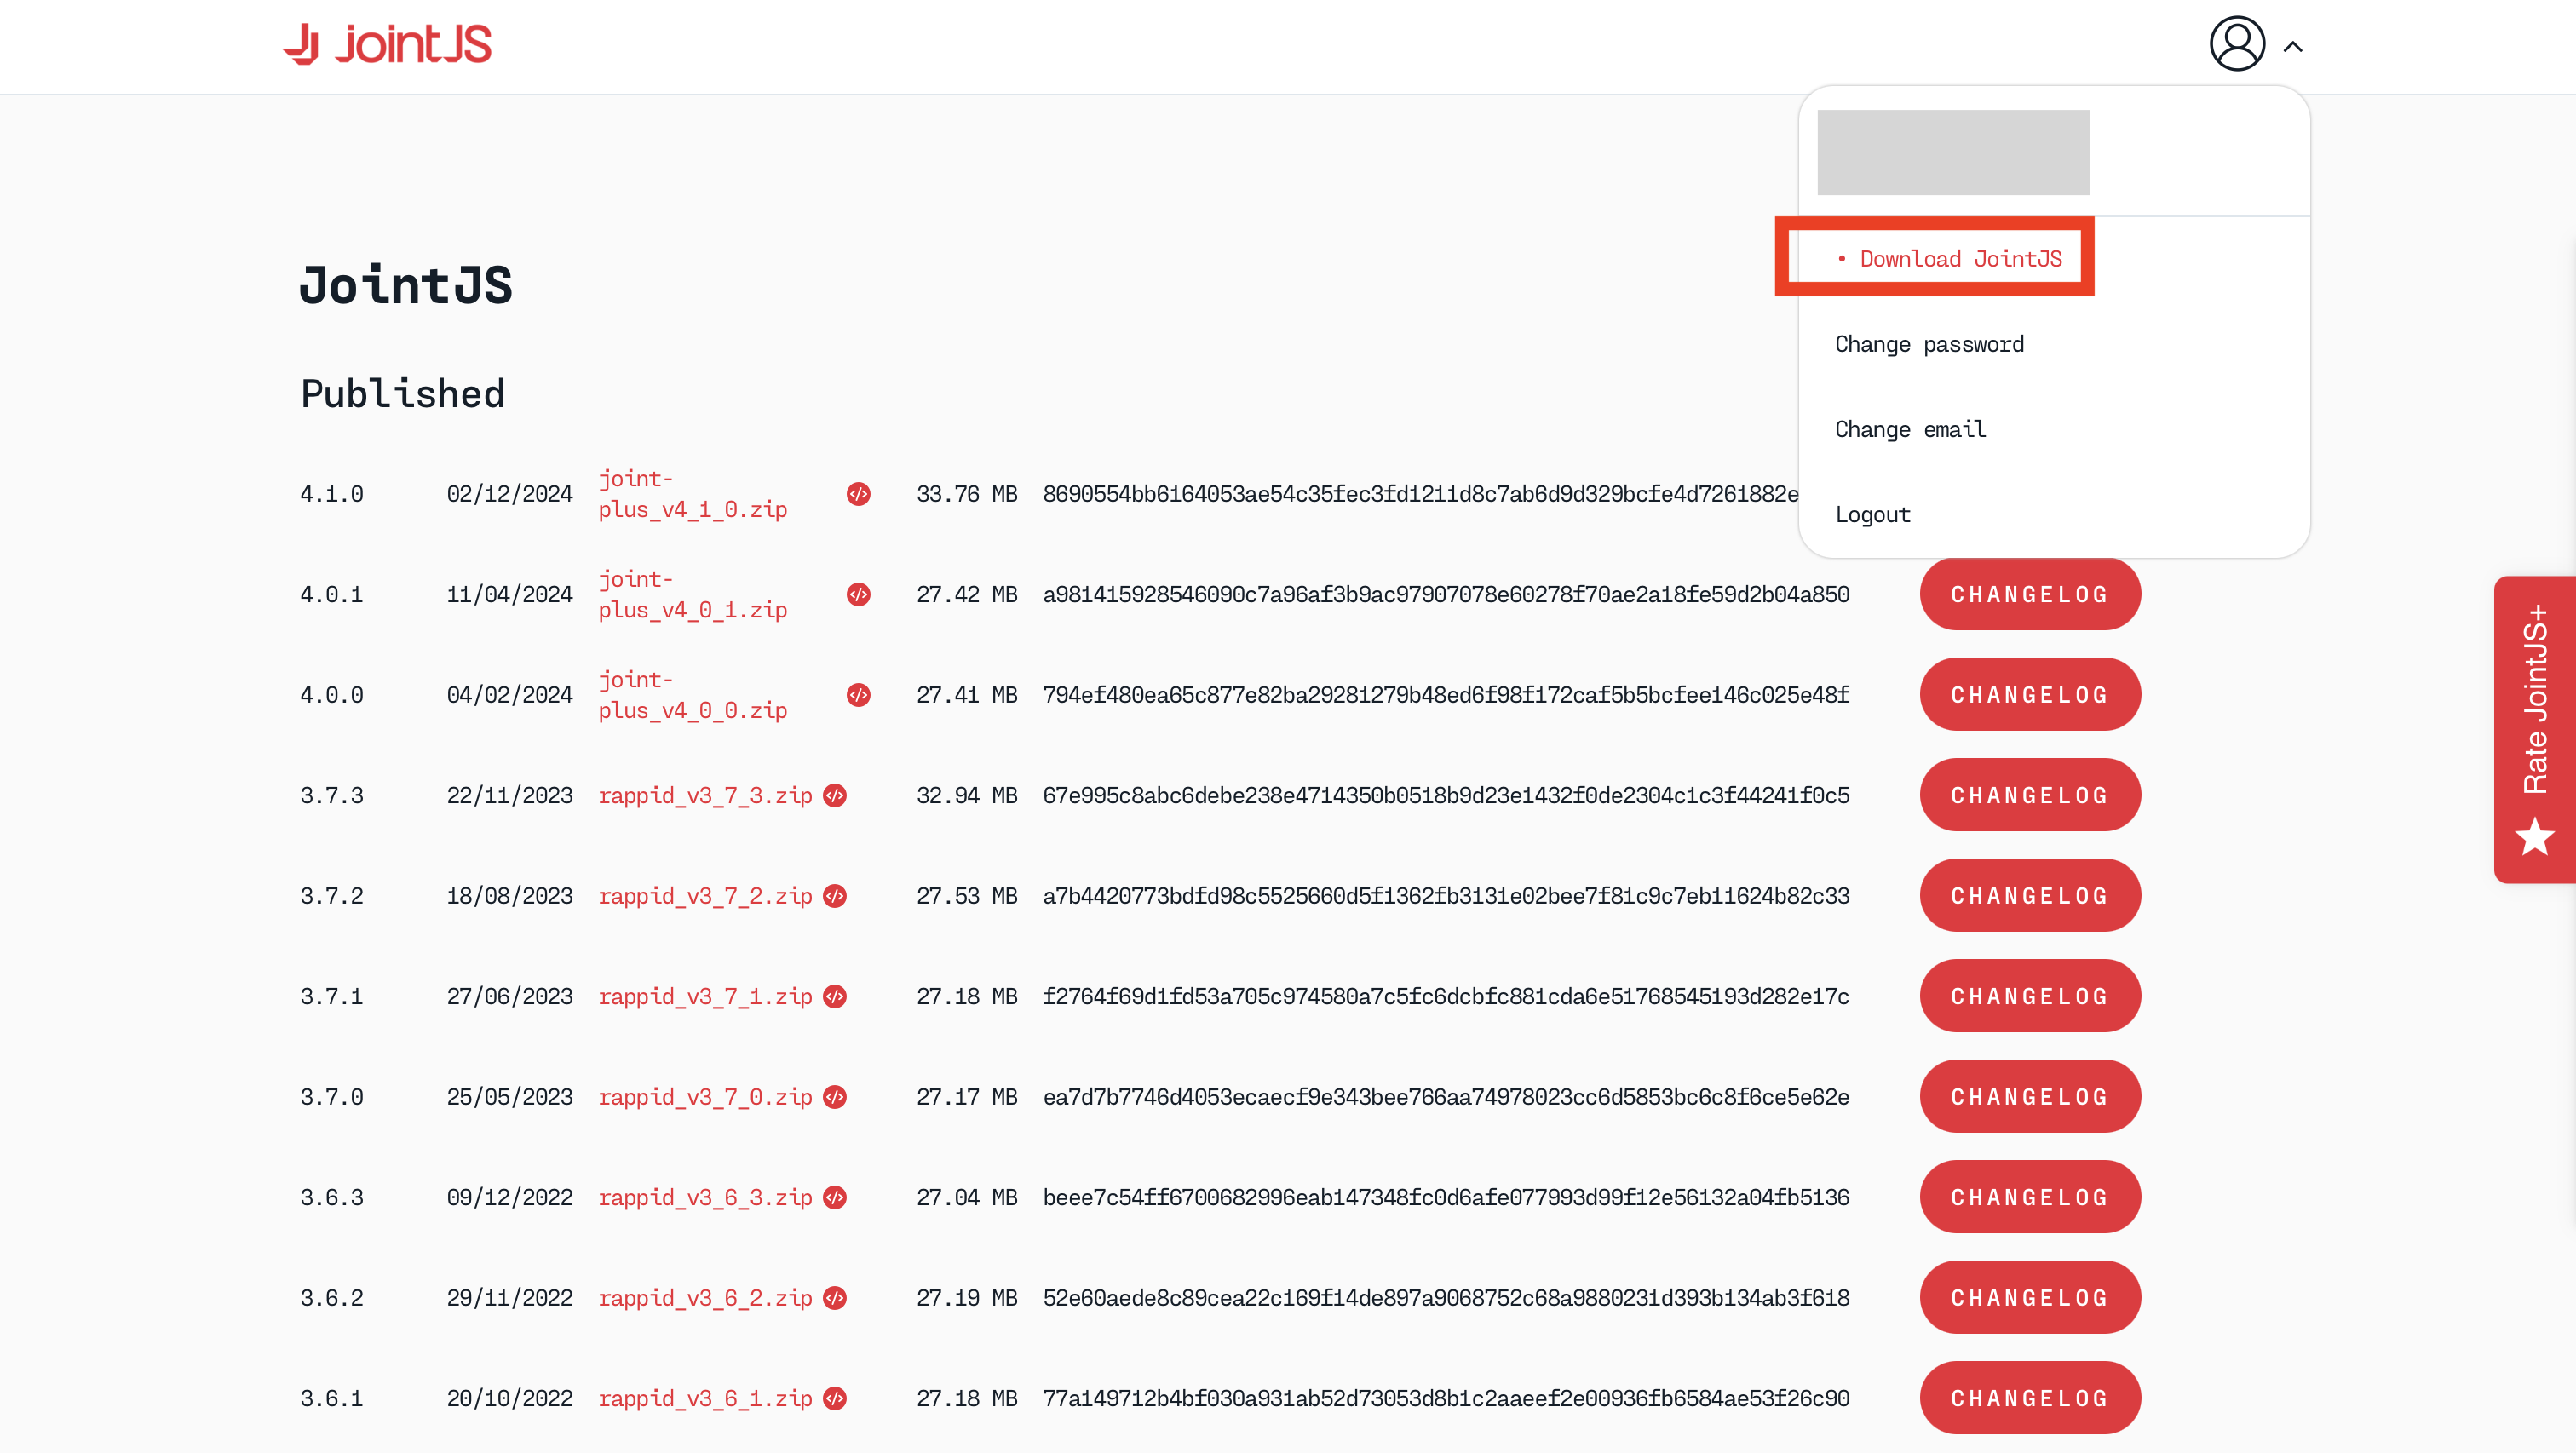This screenshot has height=1453, width=2576.
Task: Open CHANGELOG for version 3.7.2
Action: coord(2030,895)
